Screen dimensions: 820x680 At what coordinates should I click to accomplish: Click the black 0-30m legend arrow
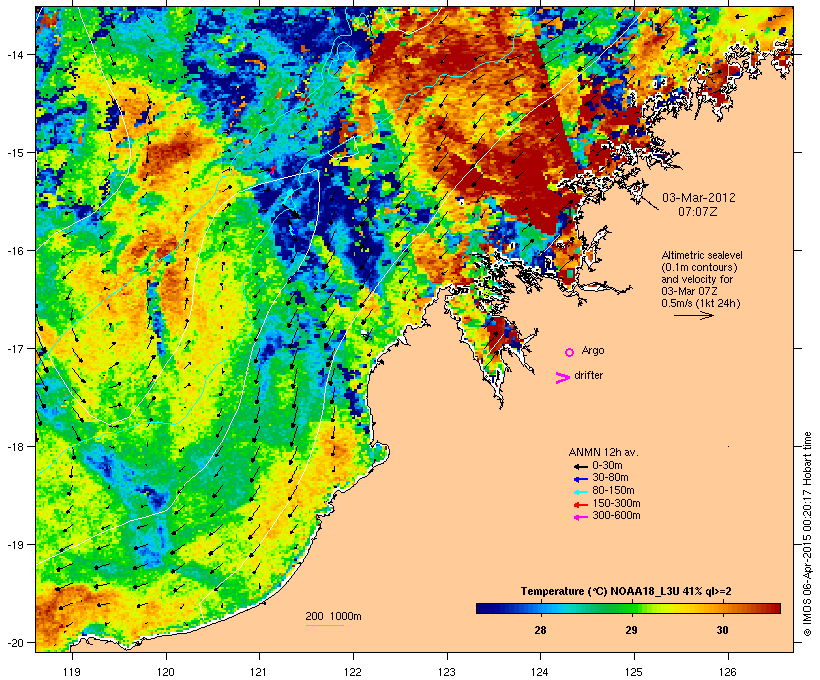[581, 466]
